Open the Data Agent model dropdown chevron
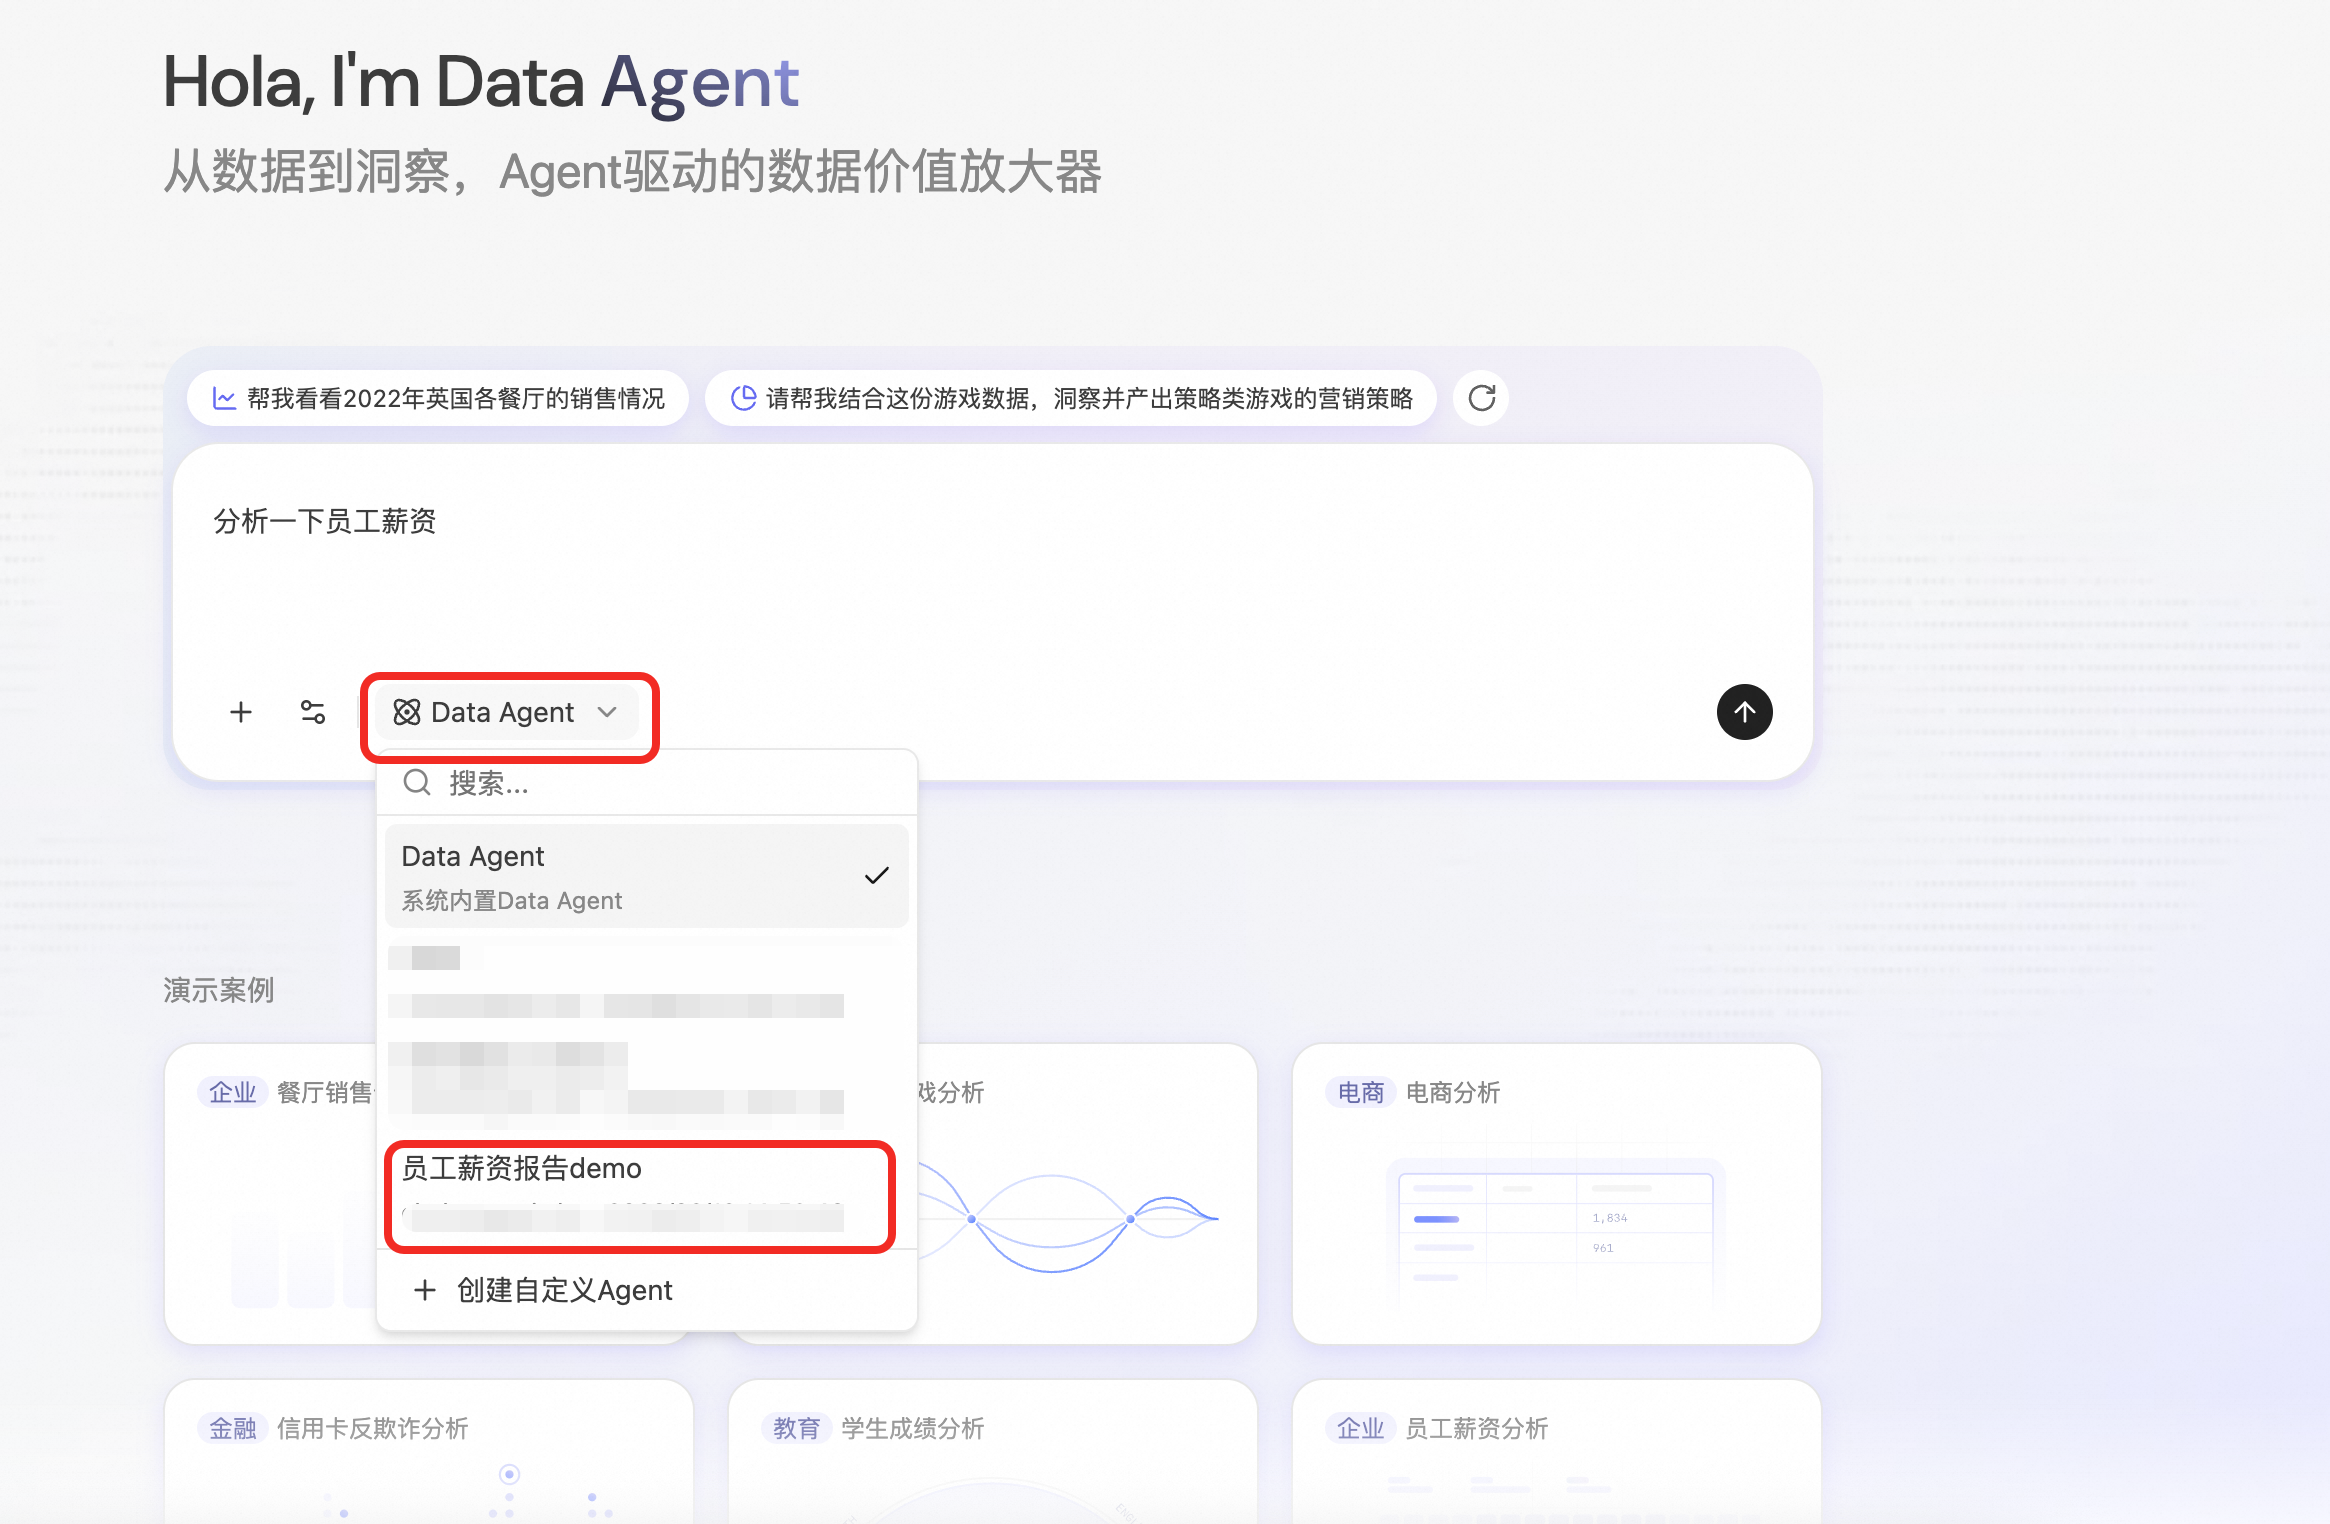This screenshot has width=2330, height=1524. click(x=608, y=712)
